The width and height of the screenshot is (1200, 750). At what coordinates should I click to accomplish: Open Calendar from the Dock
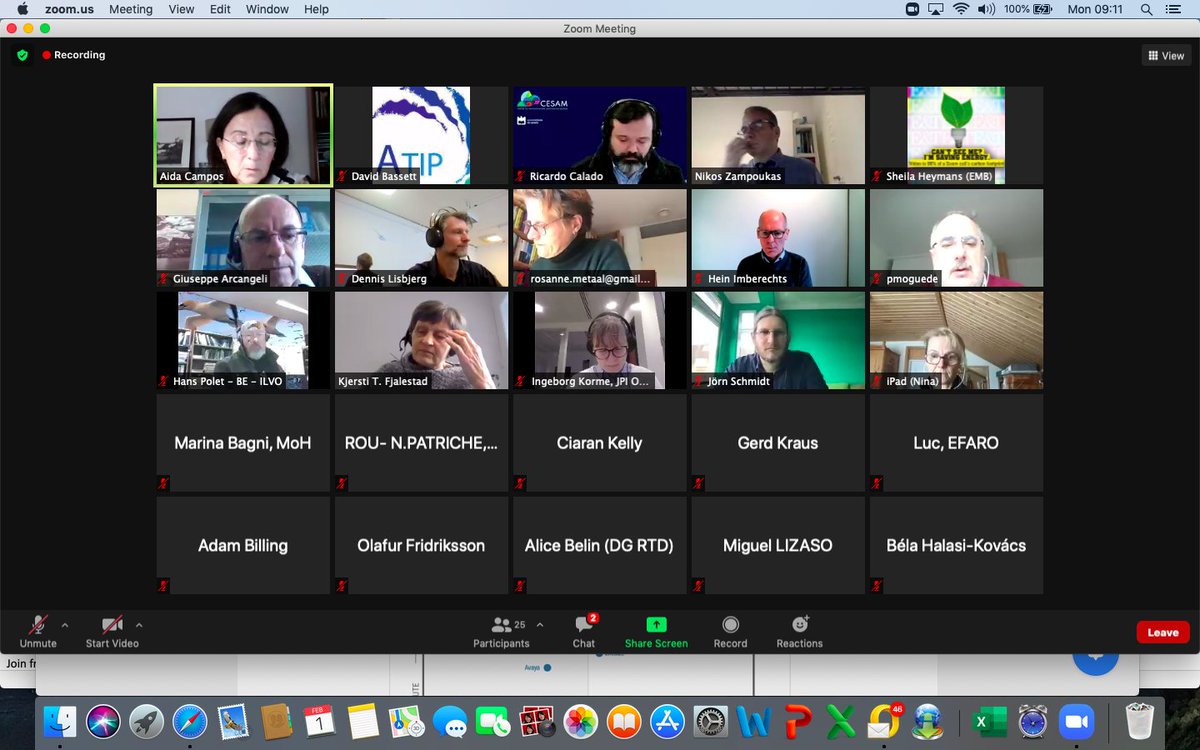[319, 720]
